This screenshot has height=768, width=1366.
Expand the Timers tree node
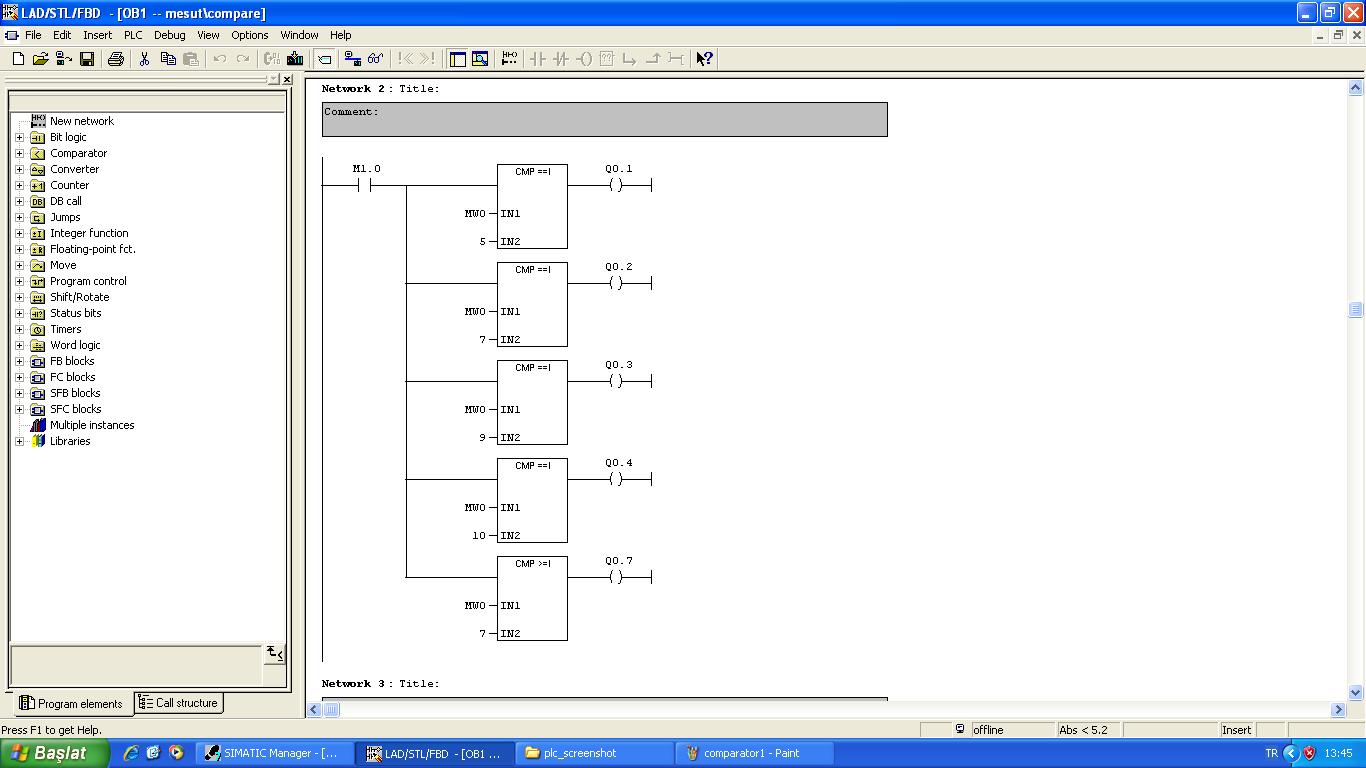[x=19, y=329]
